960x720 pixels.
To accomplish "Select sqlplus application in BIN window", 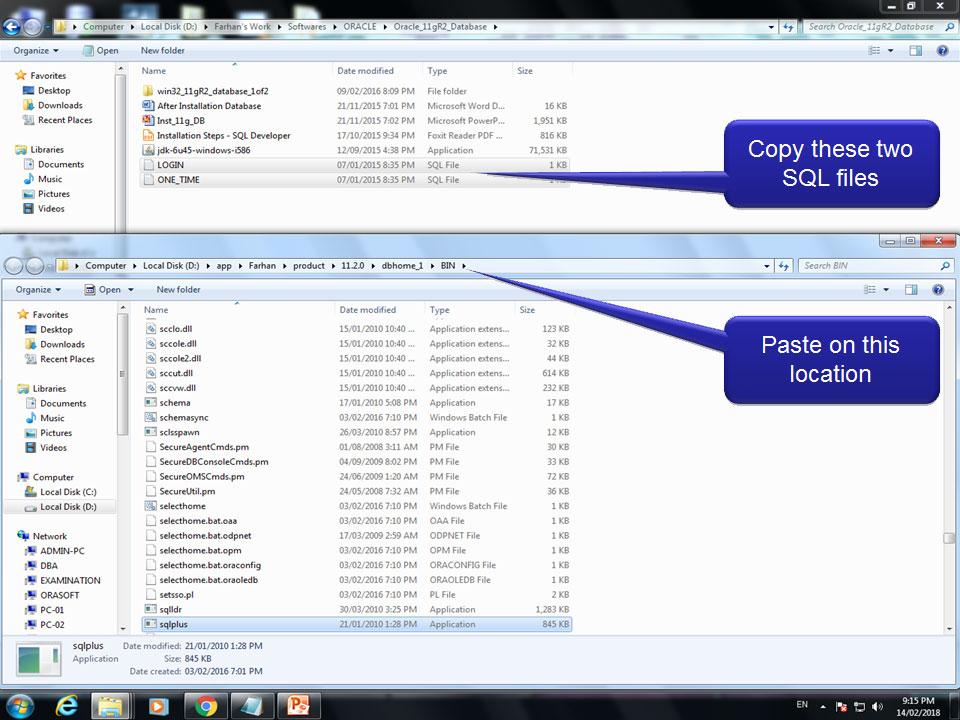I will pos(356,624).
